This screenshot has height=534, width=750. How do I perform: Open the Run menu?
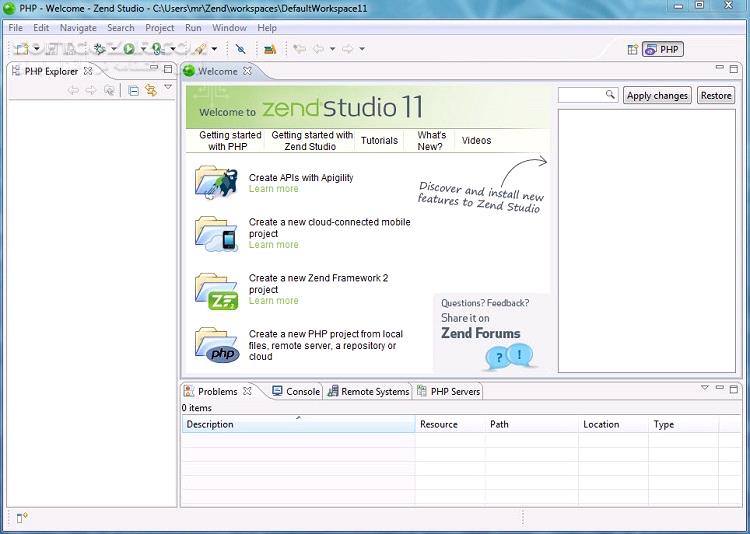(x=193, y=28)
